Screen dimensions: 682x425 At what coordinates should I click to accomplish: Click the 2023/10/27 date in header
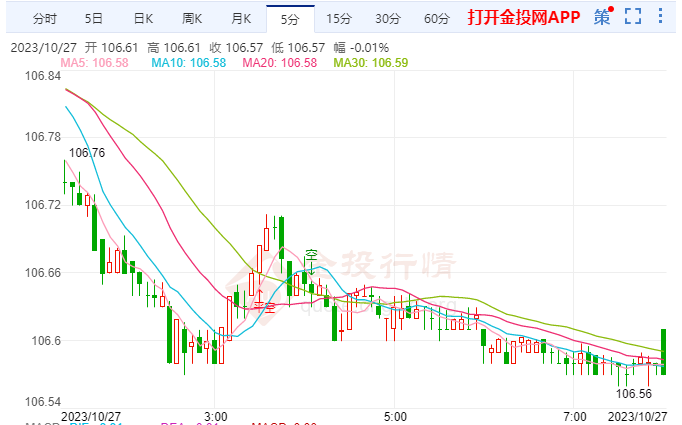43,47
